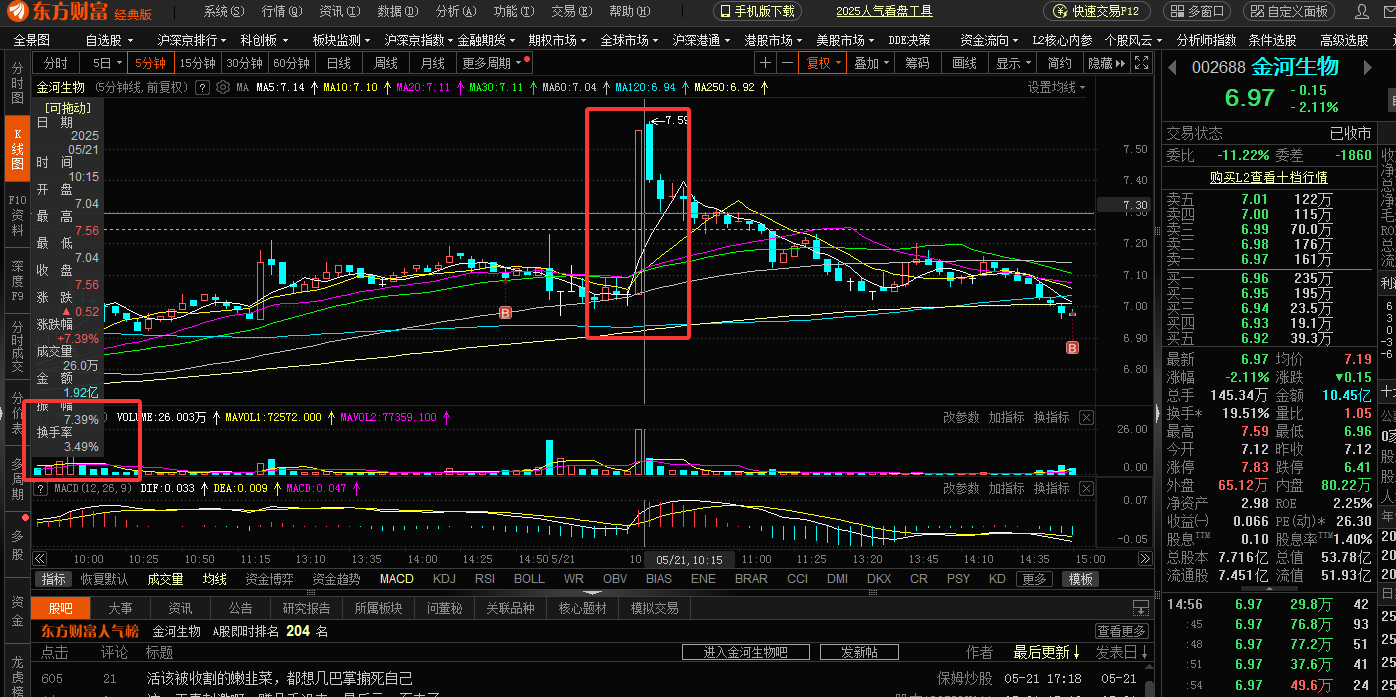Click the up arrow beside MA250 value
The height and width of the screenshot is (697, 1396).
pos(765,87)
